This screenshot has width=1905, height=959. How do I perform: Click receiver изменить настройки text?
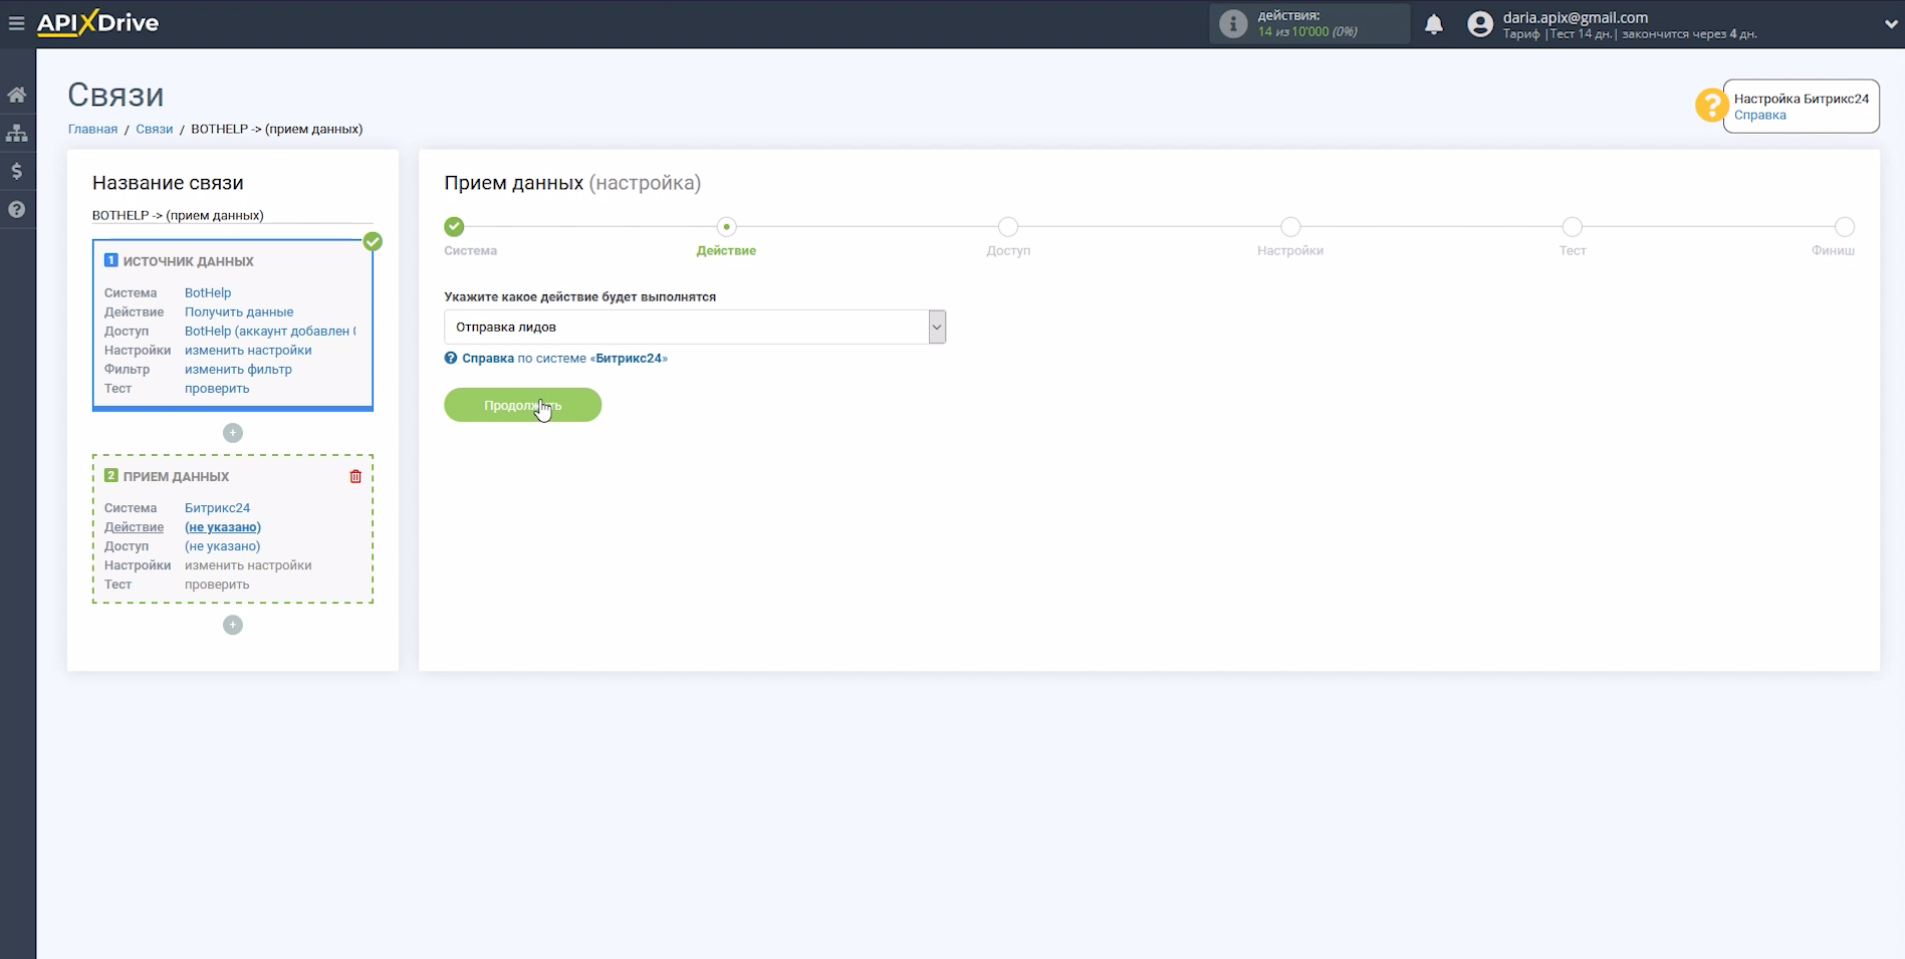(x=248, y=565)
